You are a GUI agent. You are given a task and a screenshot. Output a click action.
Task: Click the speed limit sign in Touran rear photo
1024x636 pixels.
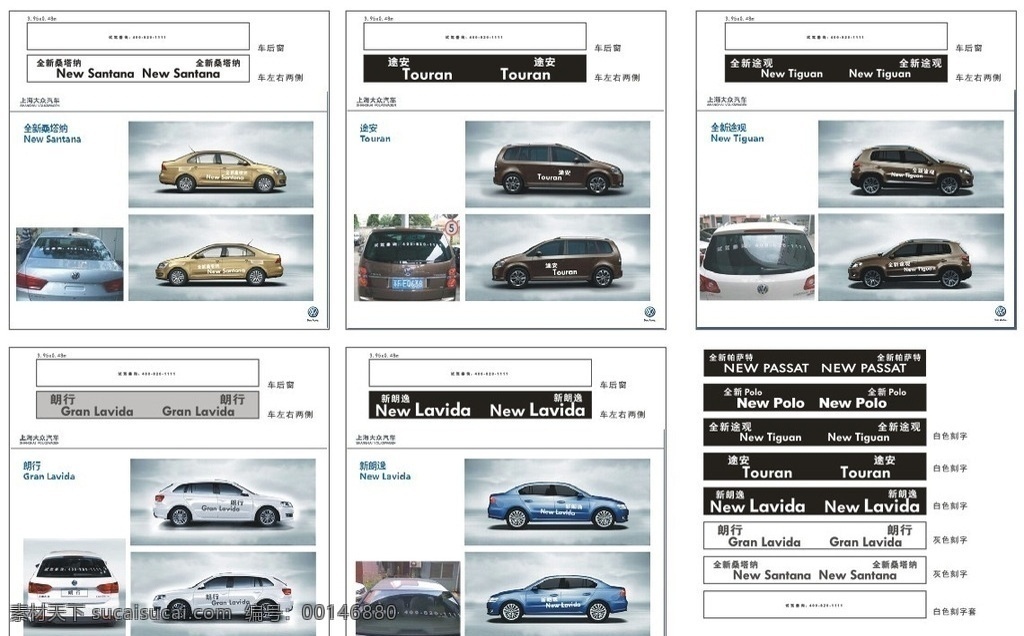tap(451, 227)
